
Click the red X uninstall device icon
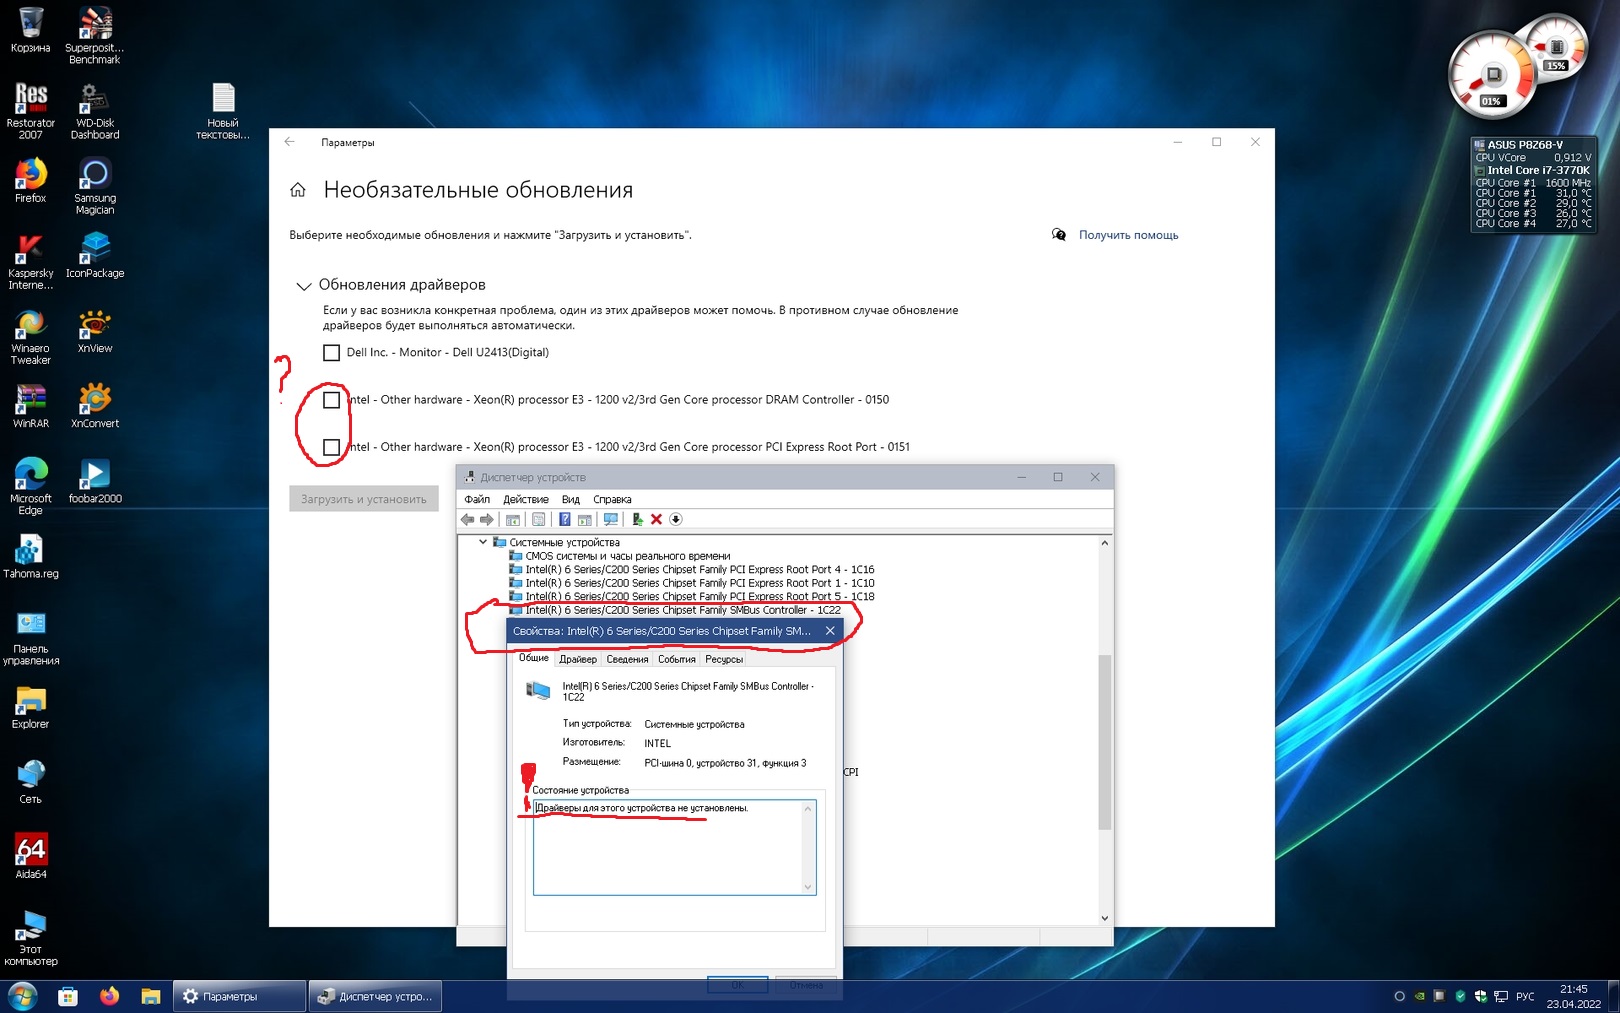coord(656,519)
